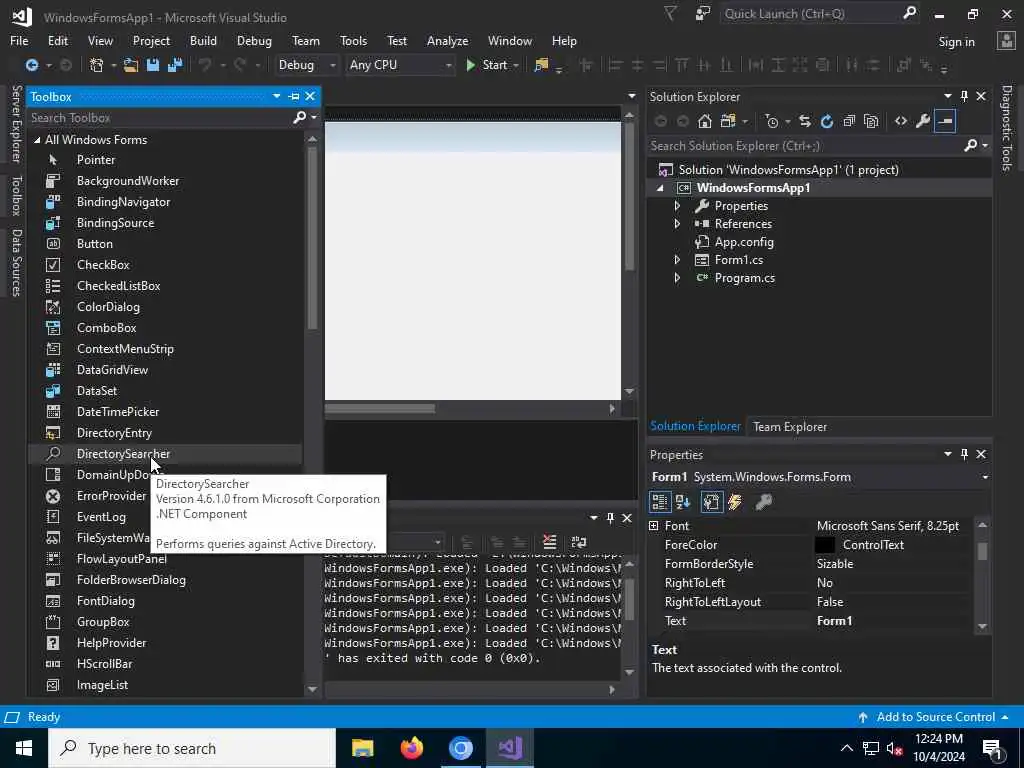Click the Quick Launch search box
This screenshot has height=768, width=1024.
point(812,14)
